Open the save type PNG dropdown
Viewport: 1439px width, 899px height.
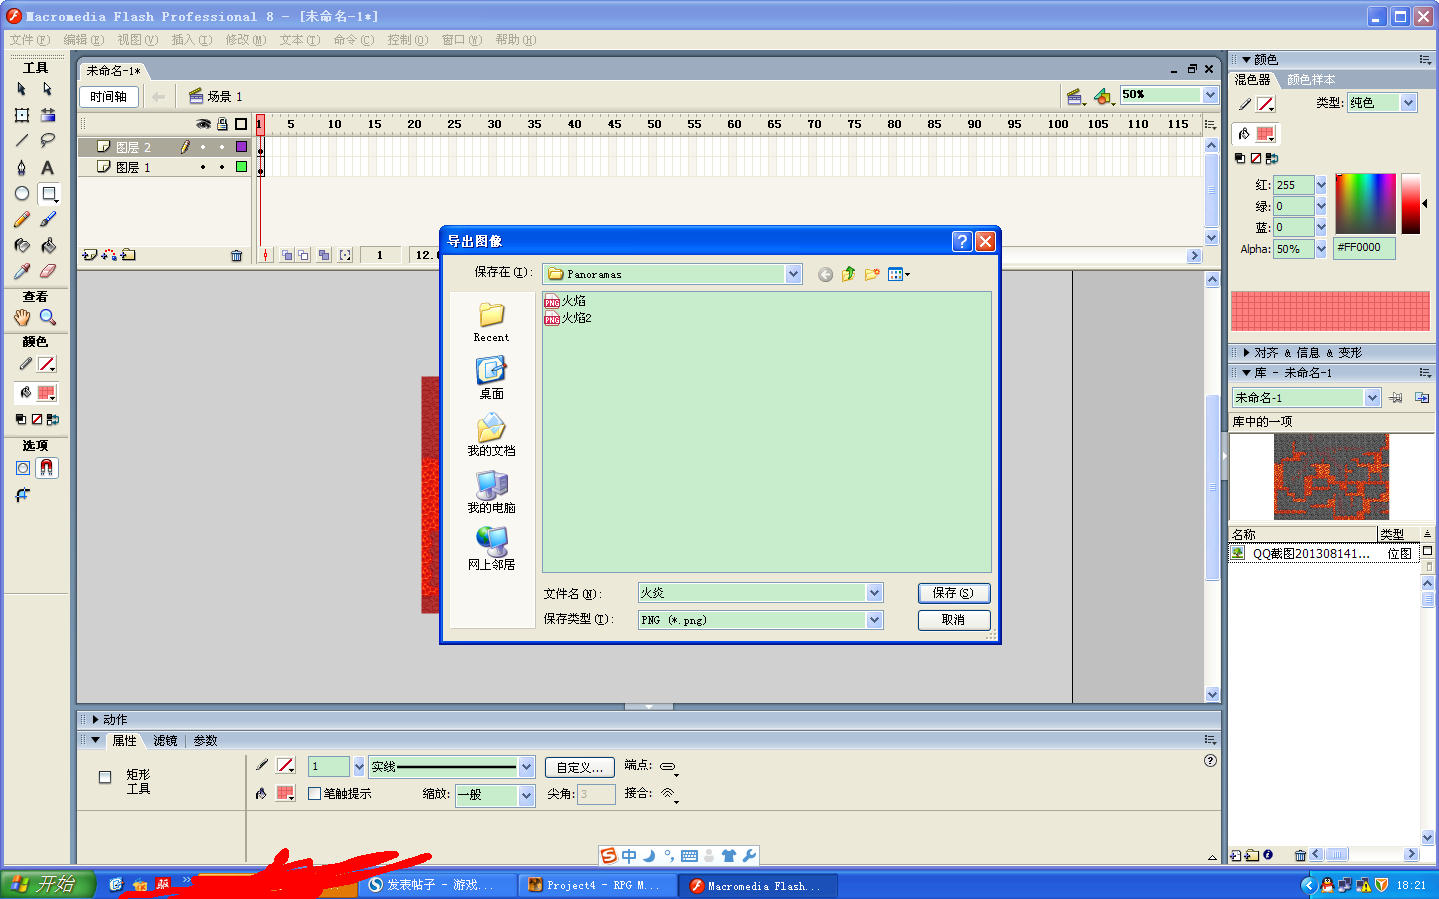(874, 620)
